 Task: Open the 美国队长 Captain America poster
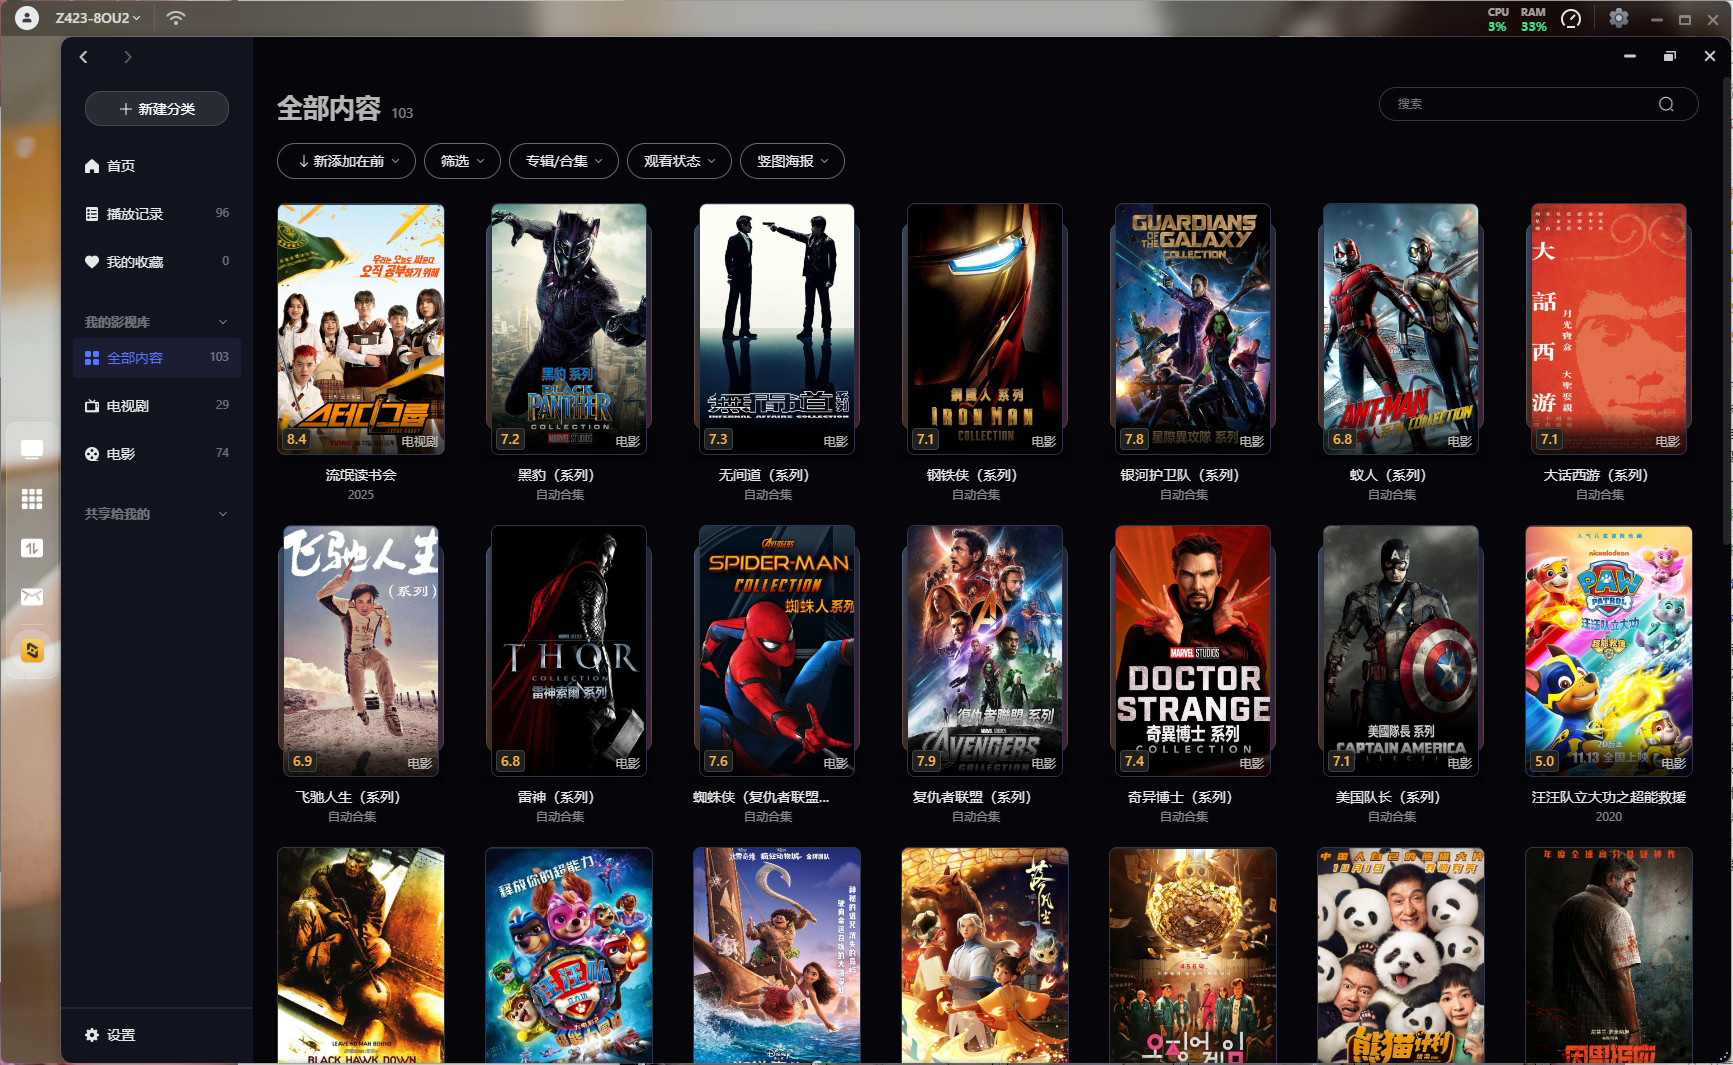(x=1401, y=651)
